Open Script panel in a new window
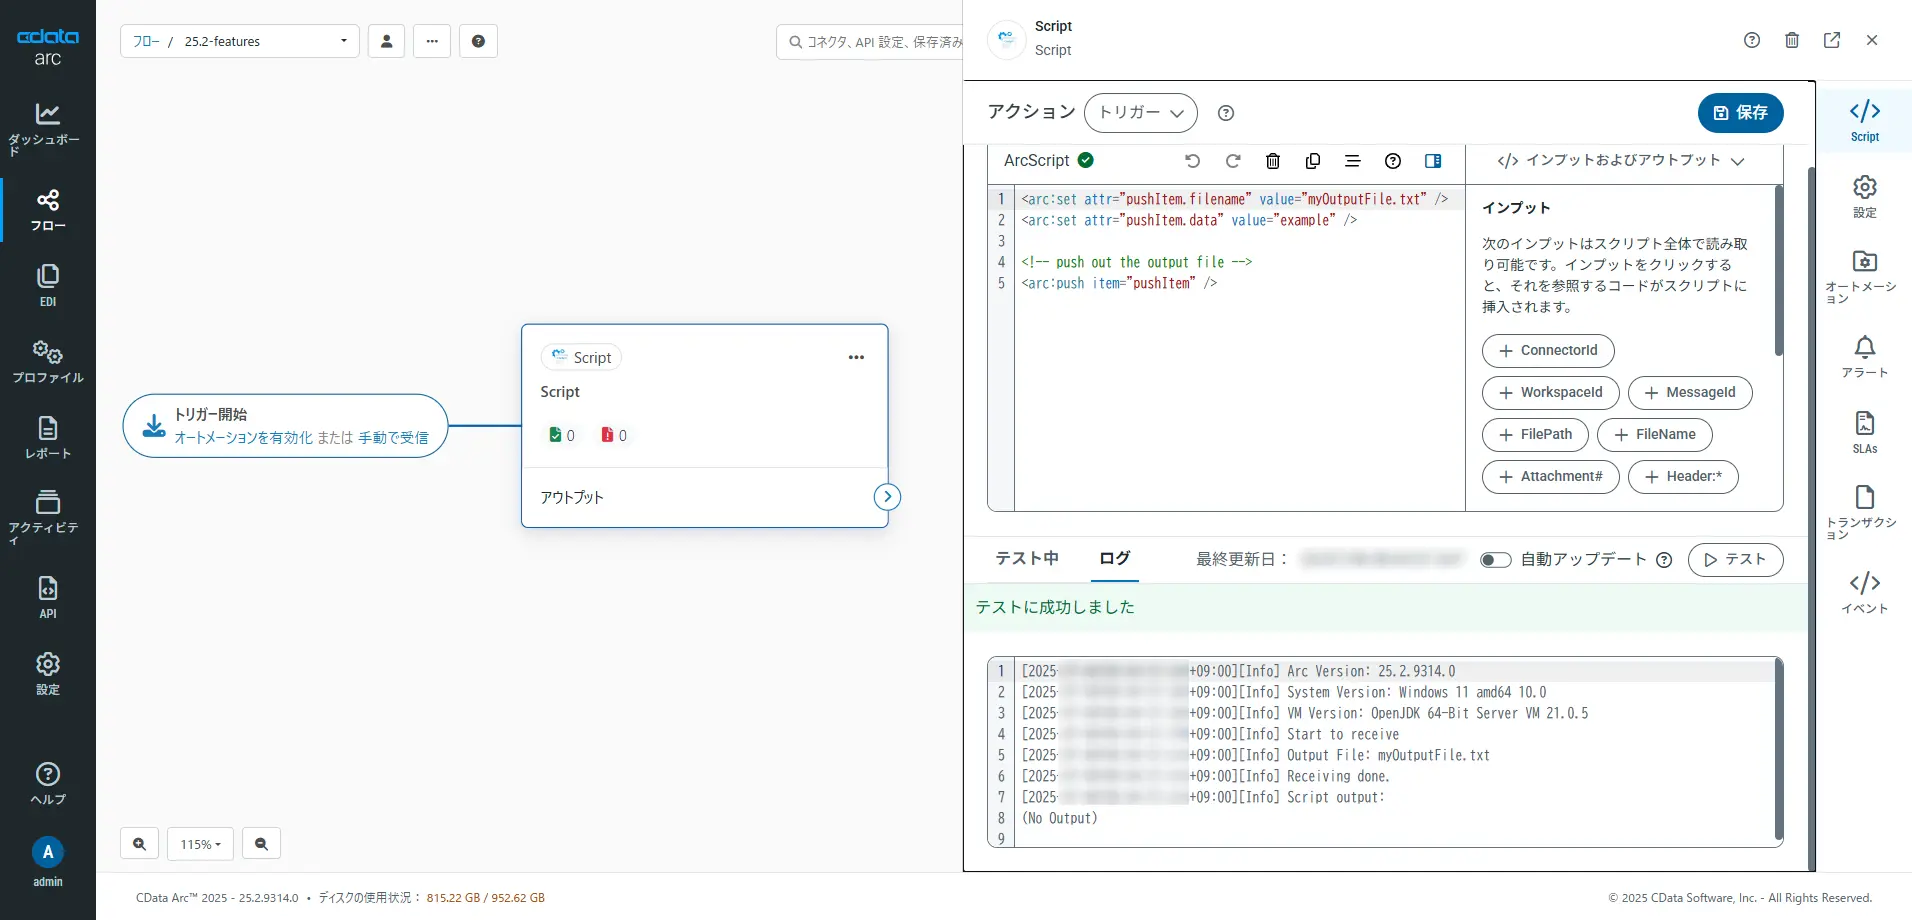 coord(1832,40)
